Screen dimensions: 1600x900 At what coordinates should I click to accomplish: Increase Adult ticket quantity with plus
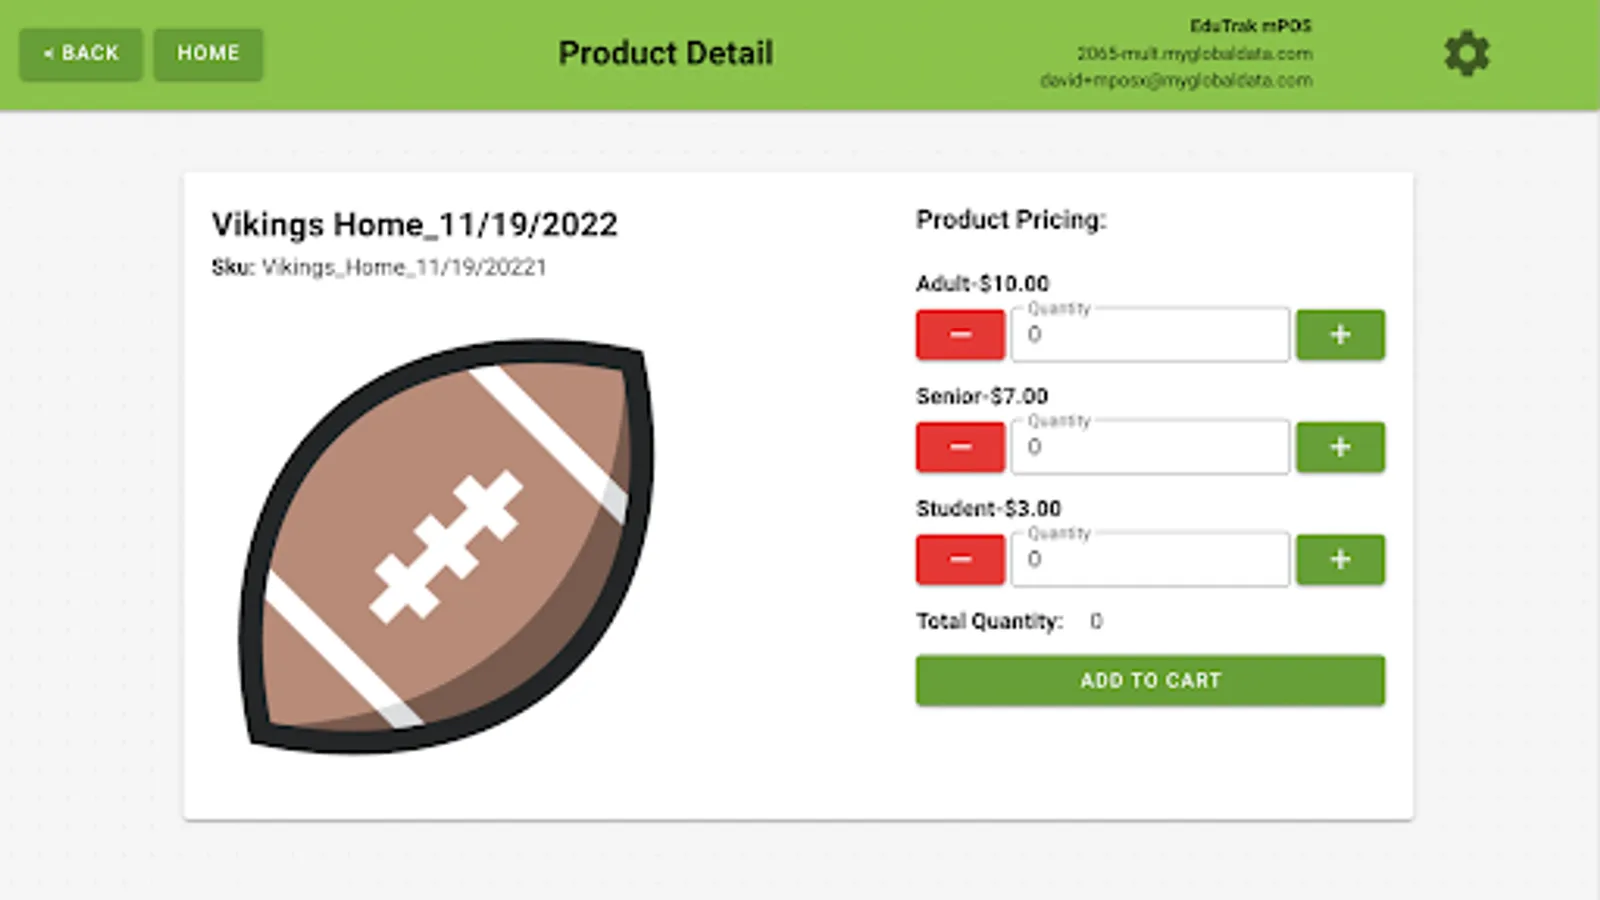coord(1340,335)
